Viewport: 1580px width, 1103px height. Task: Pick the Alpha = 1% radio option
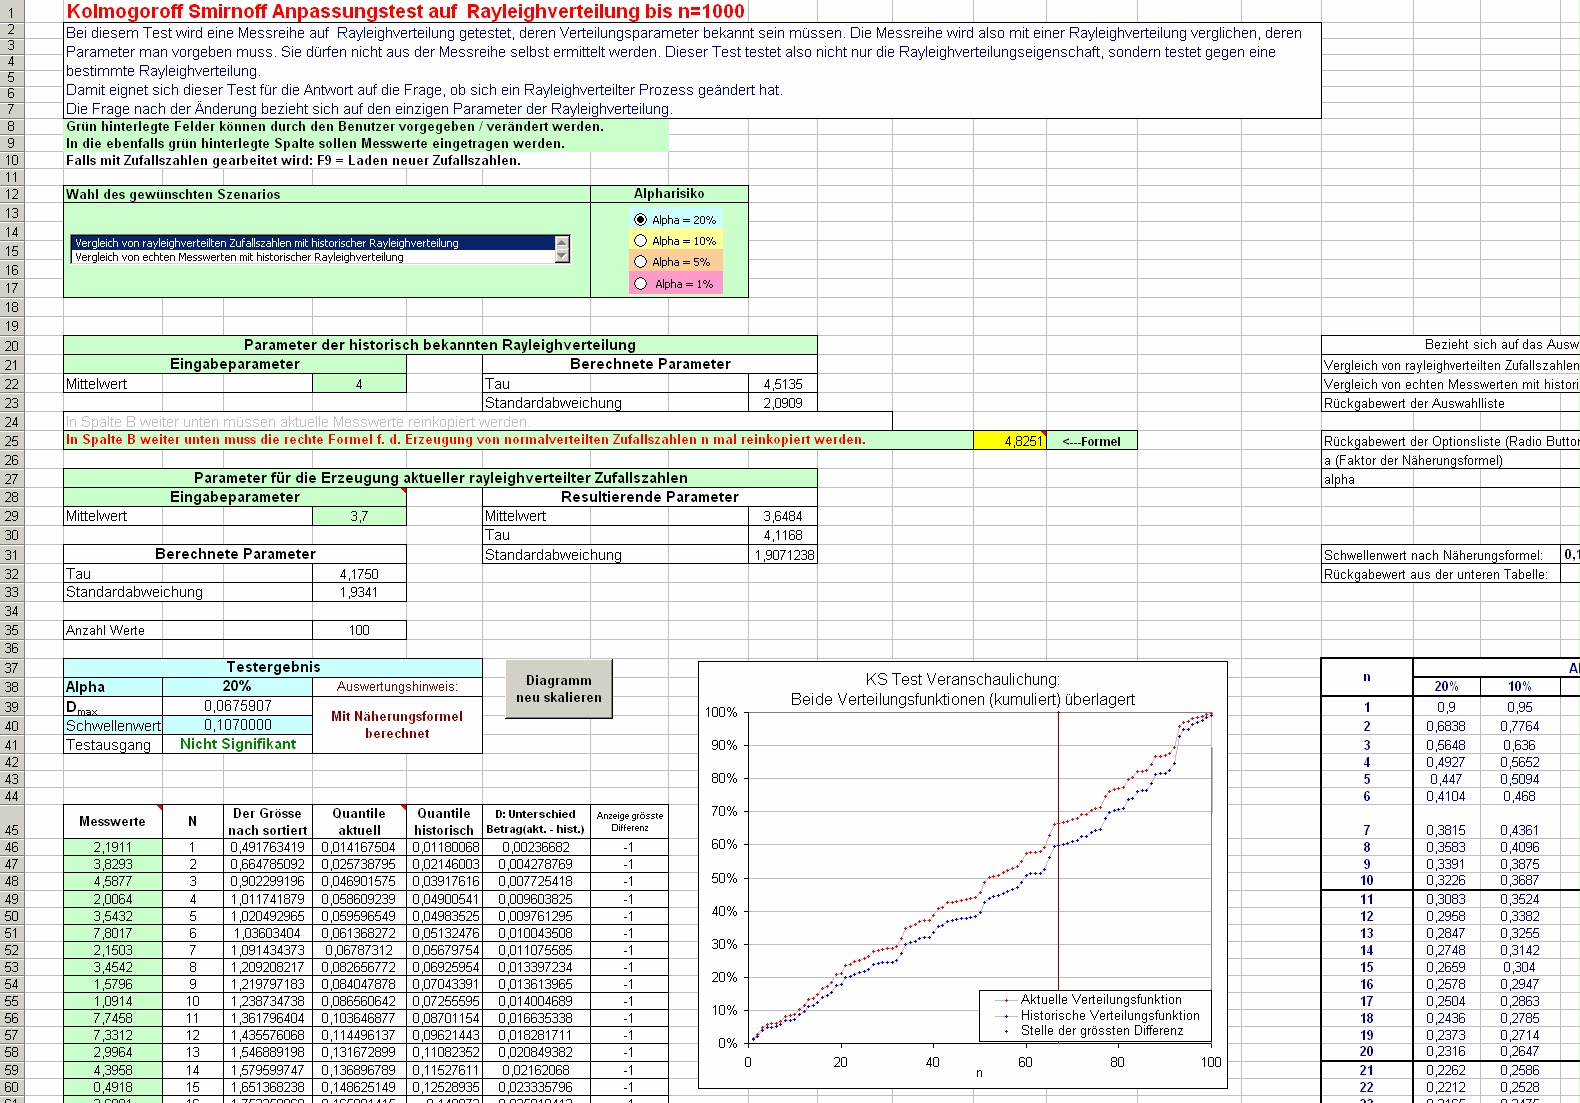pos(641,284)
